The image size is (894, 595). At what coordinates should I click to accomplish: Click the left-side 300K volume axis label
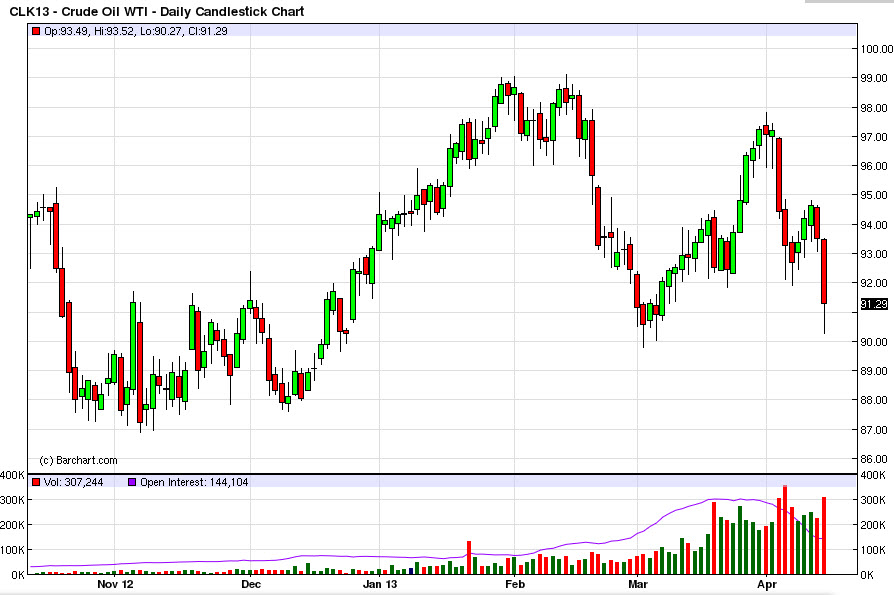pyautogui.click(x=13, y=500)
